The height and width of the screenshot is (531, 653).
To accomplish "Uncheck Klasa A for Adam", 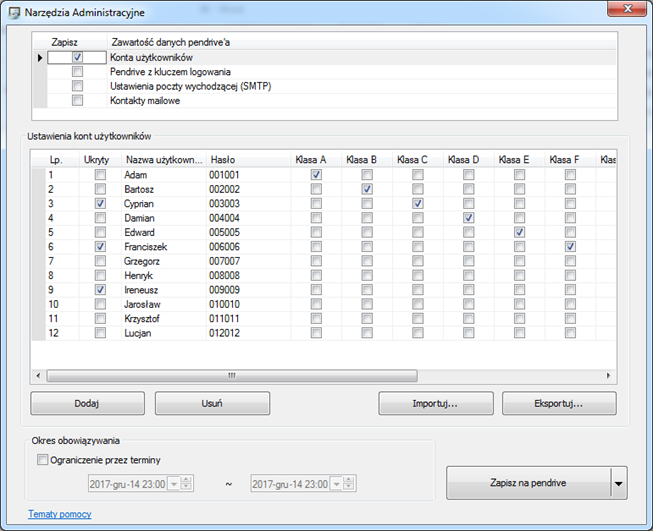I will pos(316,175).
